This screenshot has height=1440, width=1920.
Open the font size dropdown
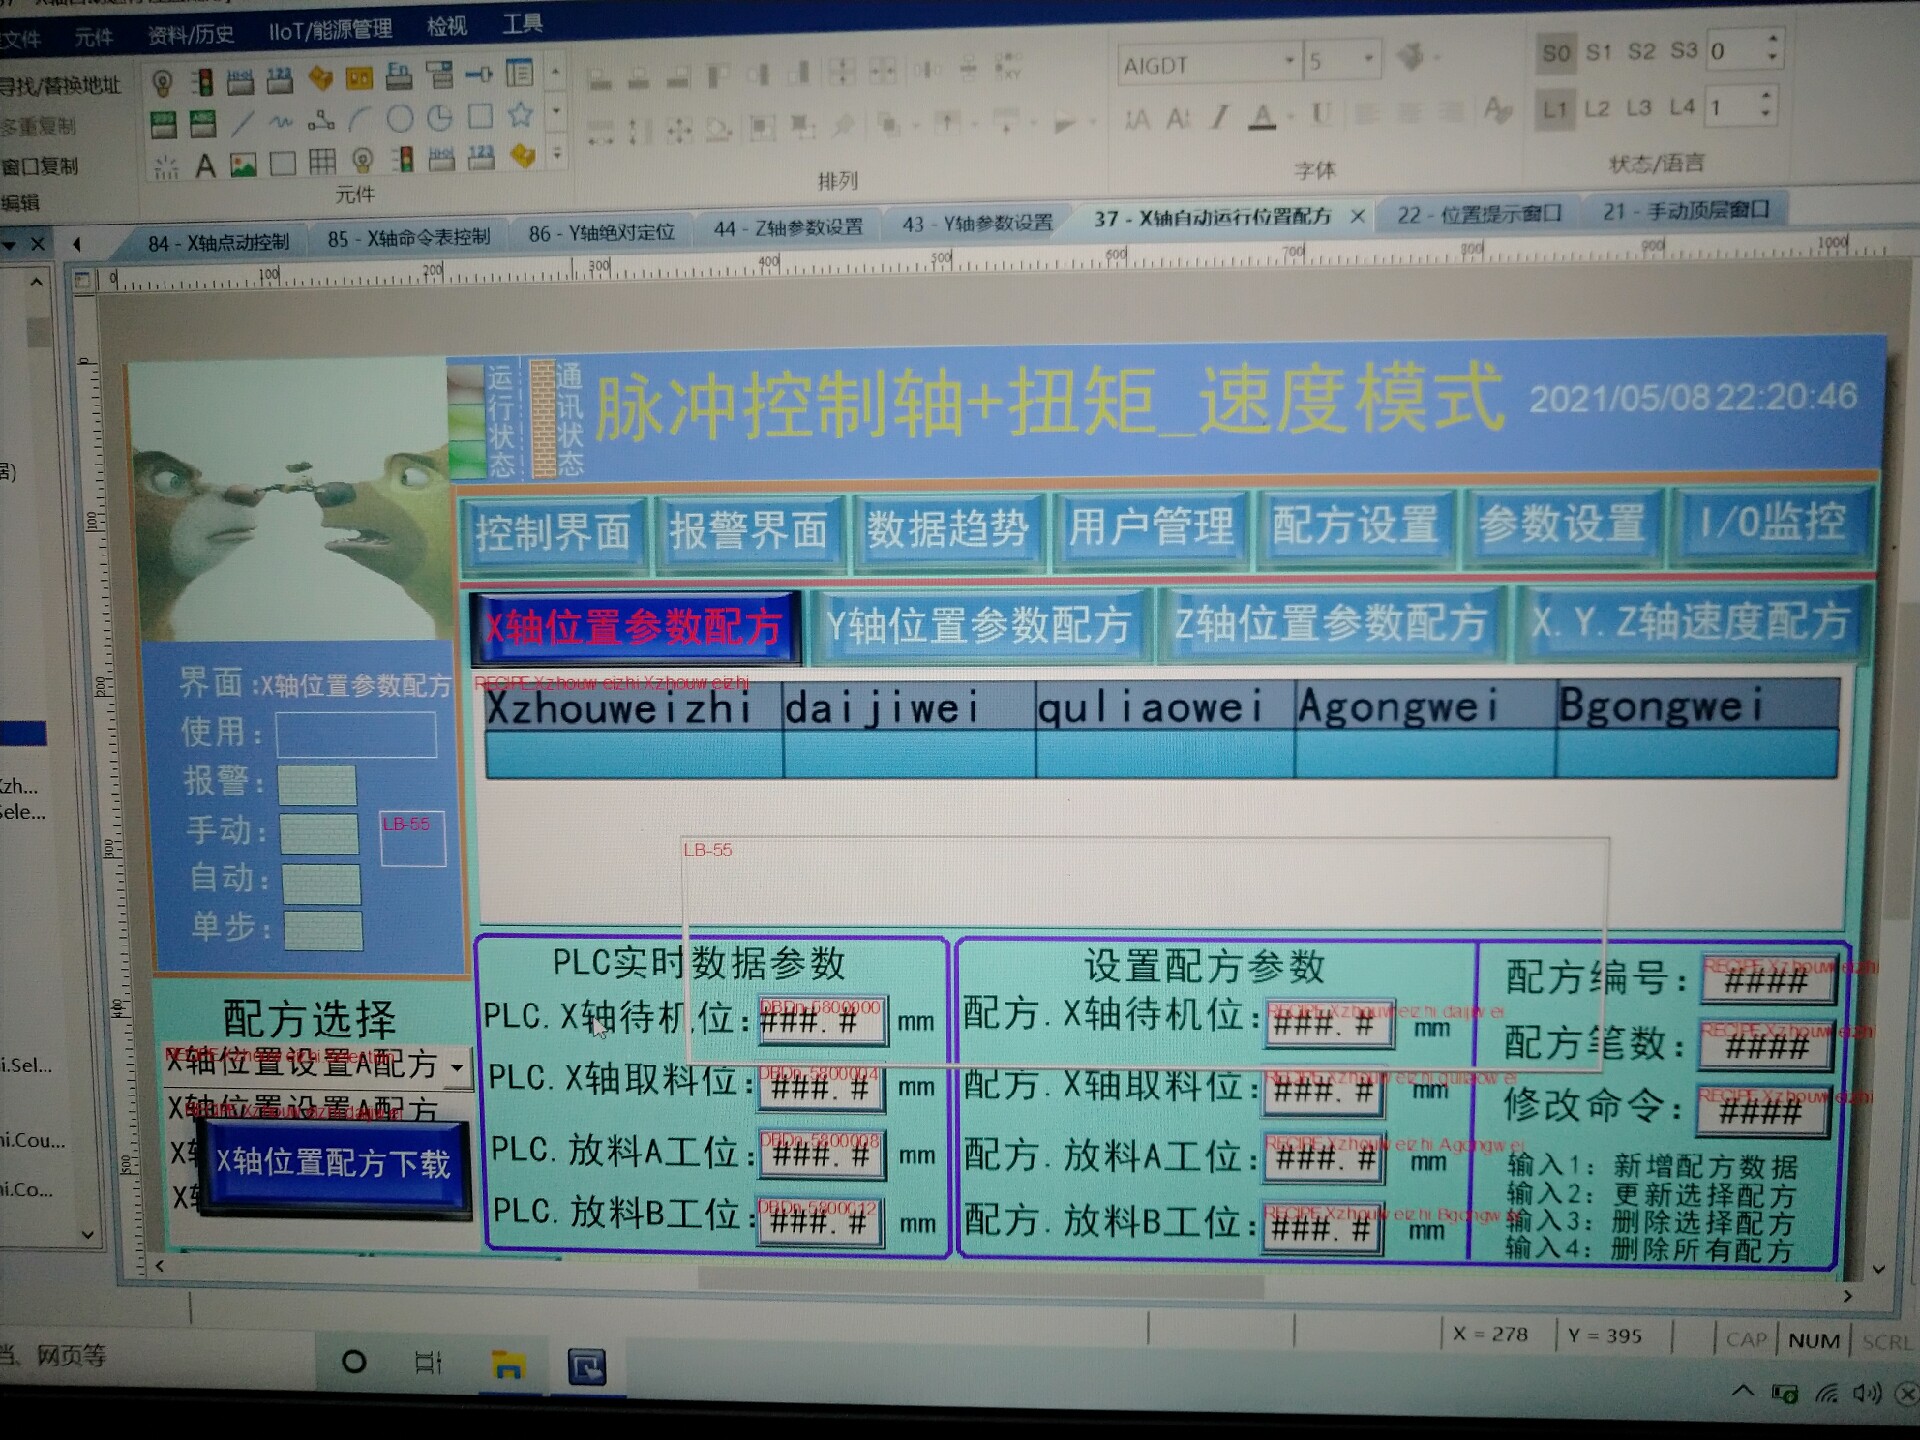[1368, 60]
